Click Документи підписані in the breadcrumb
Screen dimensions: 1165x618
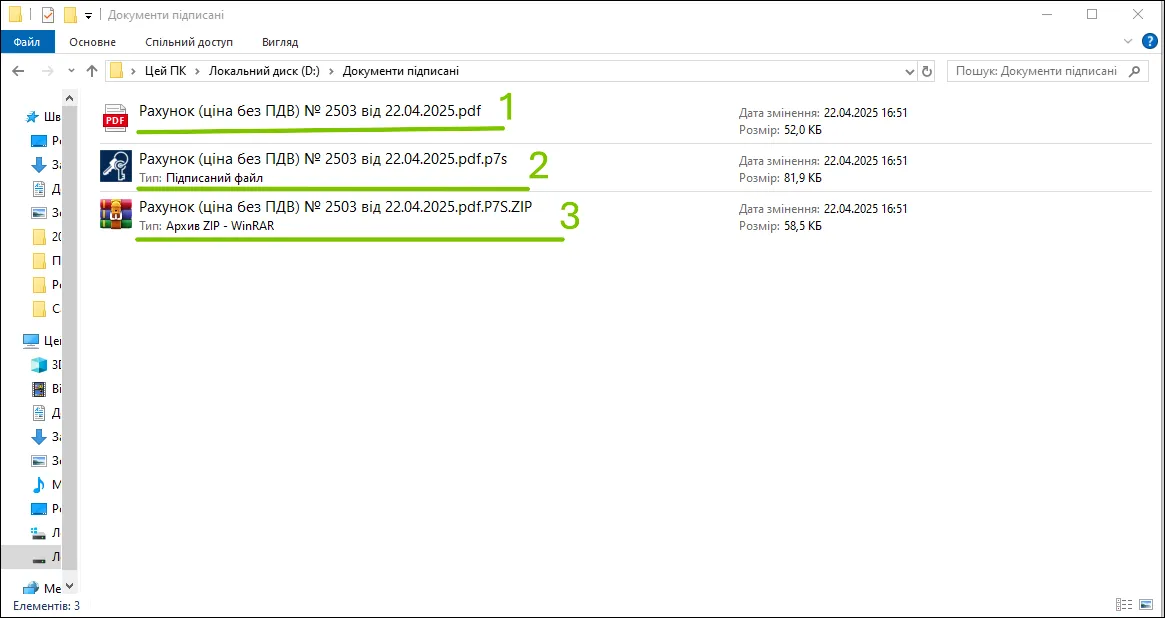[400, 71]
